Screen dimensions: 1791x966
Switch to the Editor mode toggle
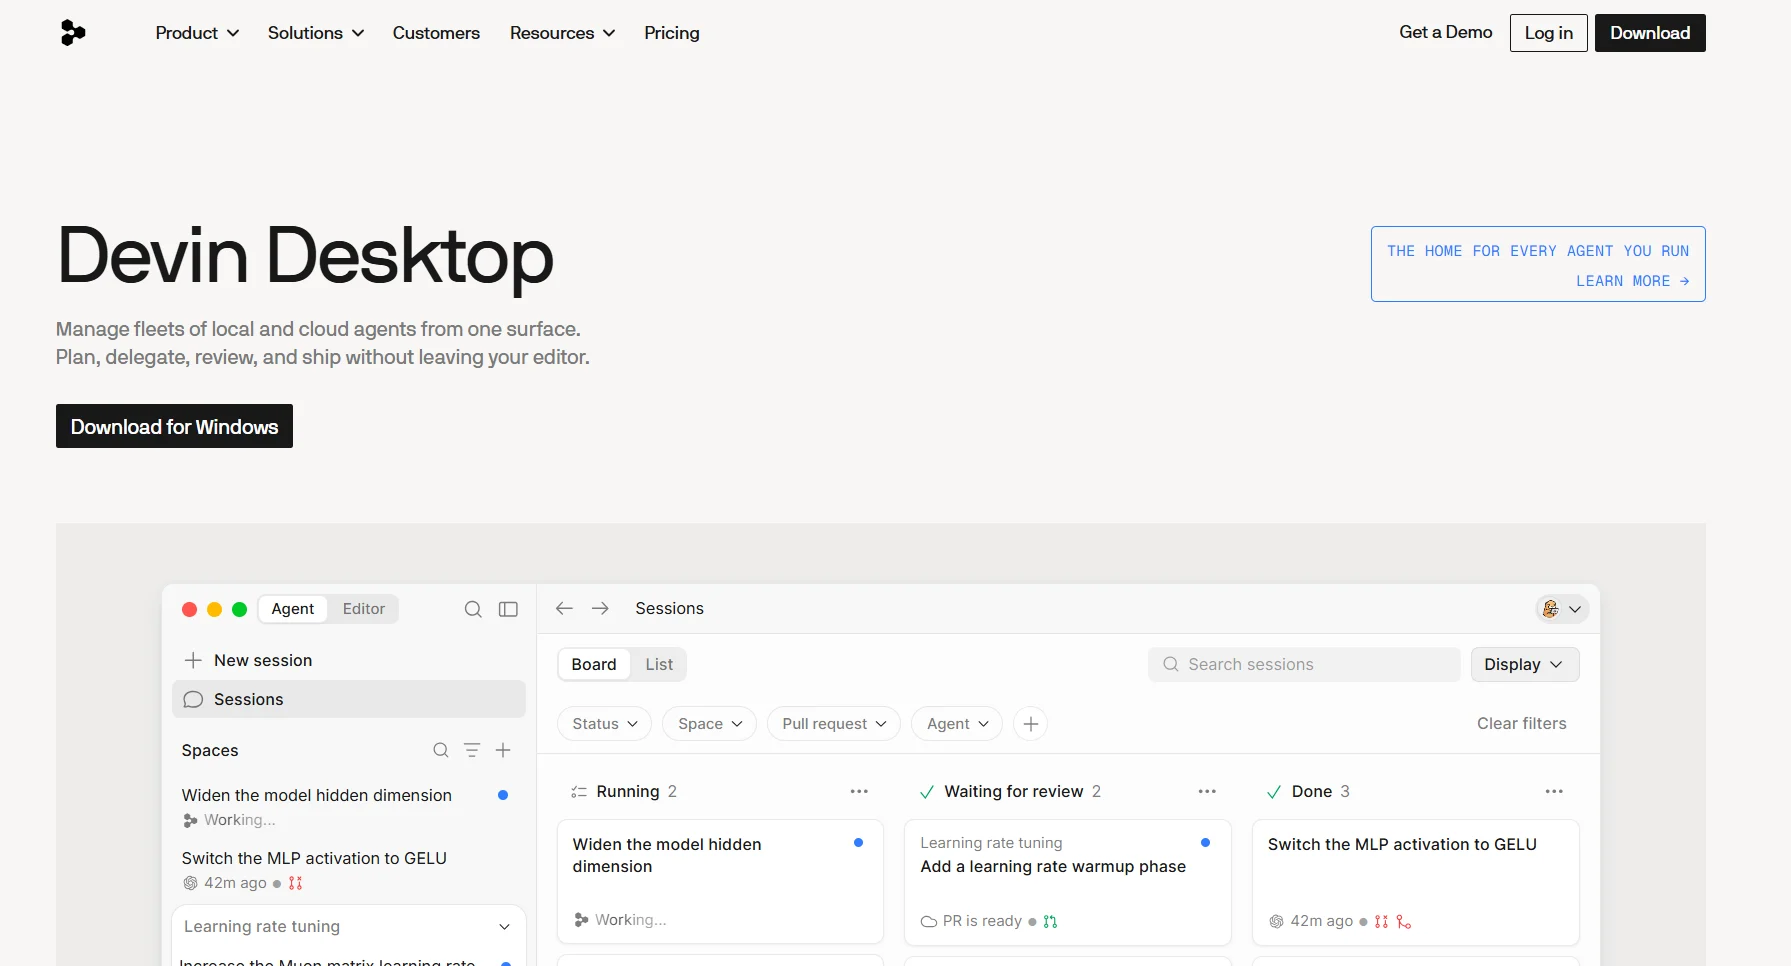coord(363,609)
